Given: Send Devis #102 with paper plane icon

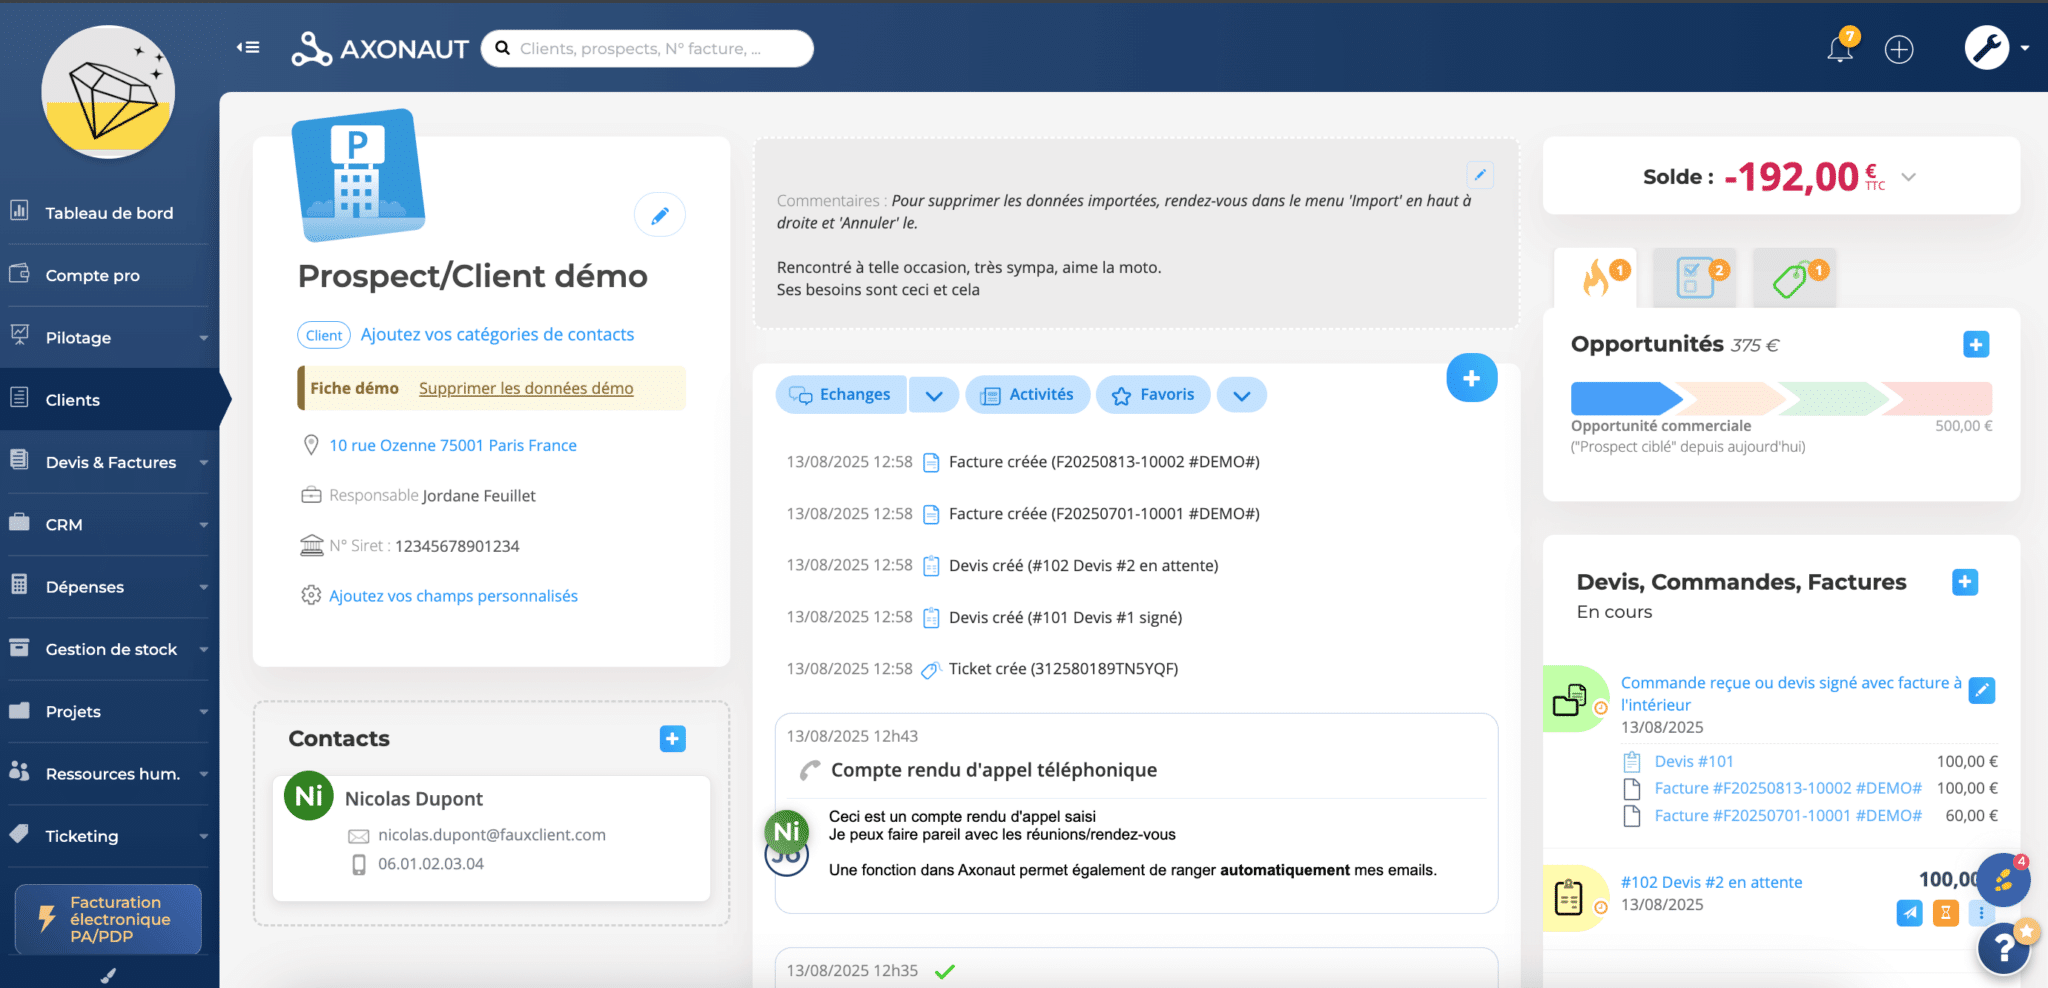Looking at the screenshot, I should point(1910,912).
